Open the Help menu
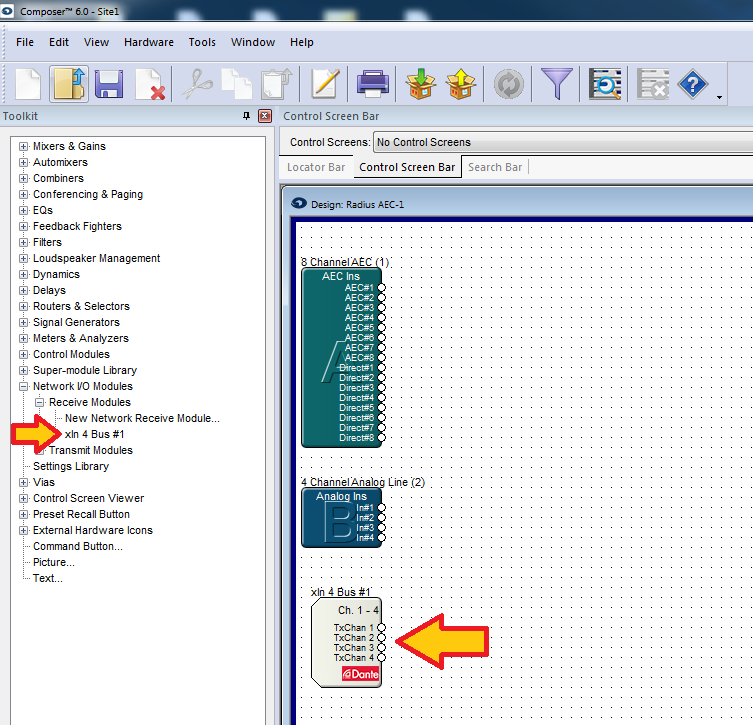This screenshot has width=753, height=725. (x=302, y=42)
